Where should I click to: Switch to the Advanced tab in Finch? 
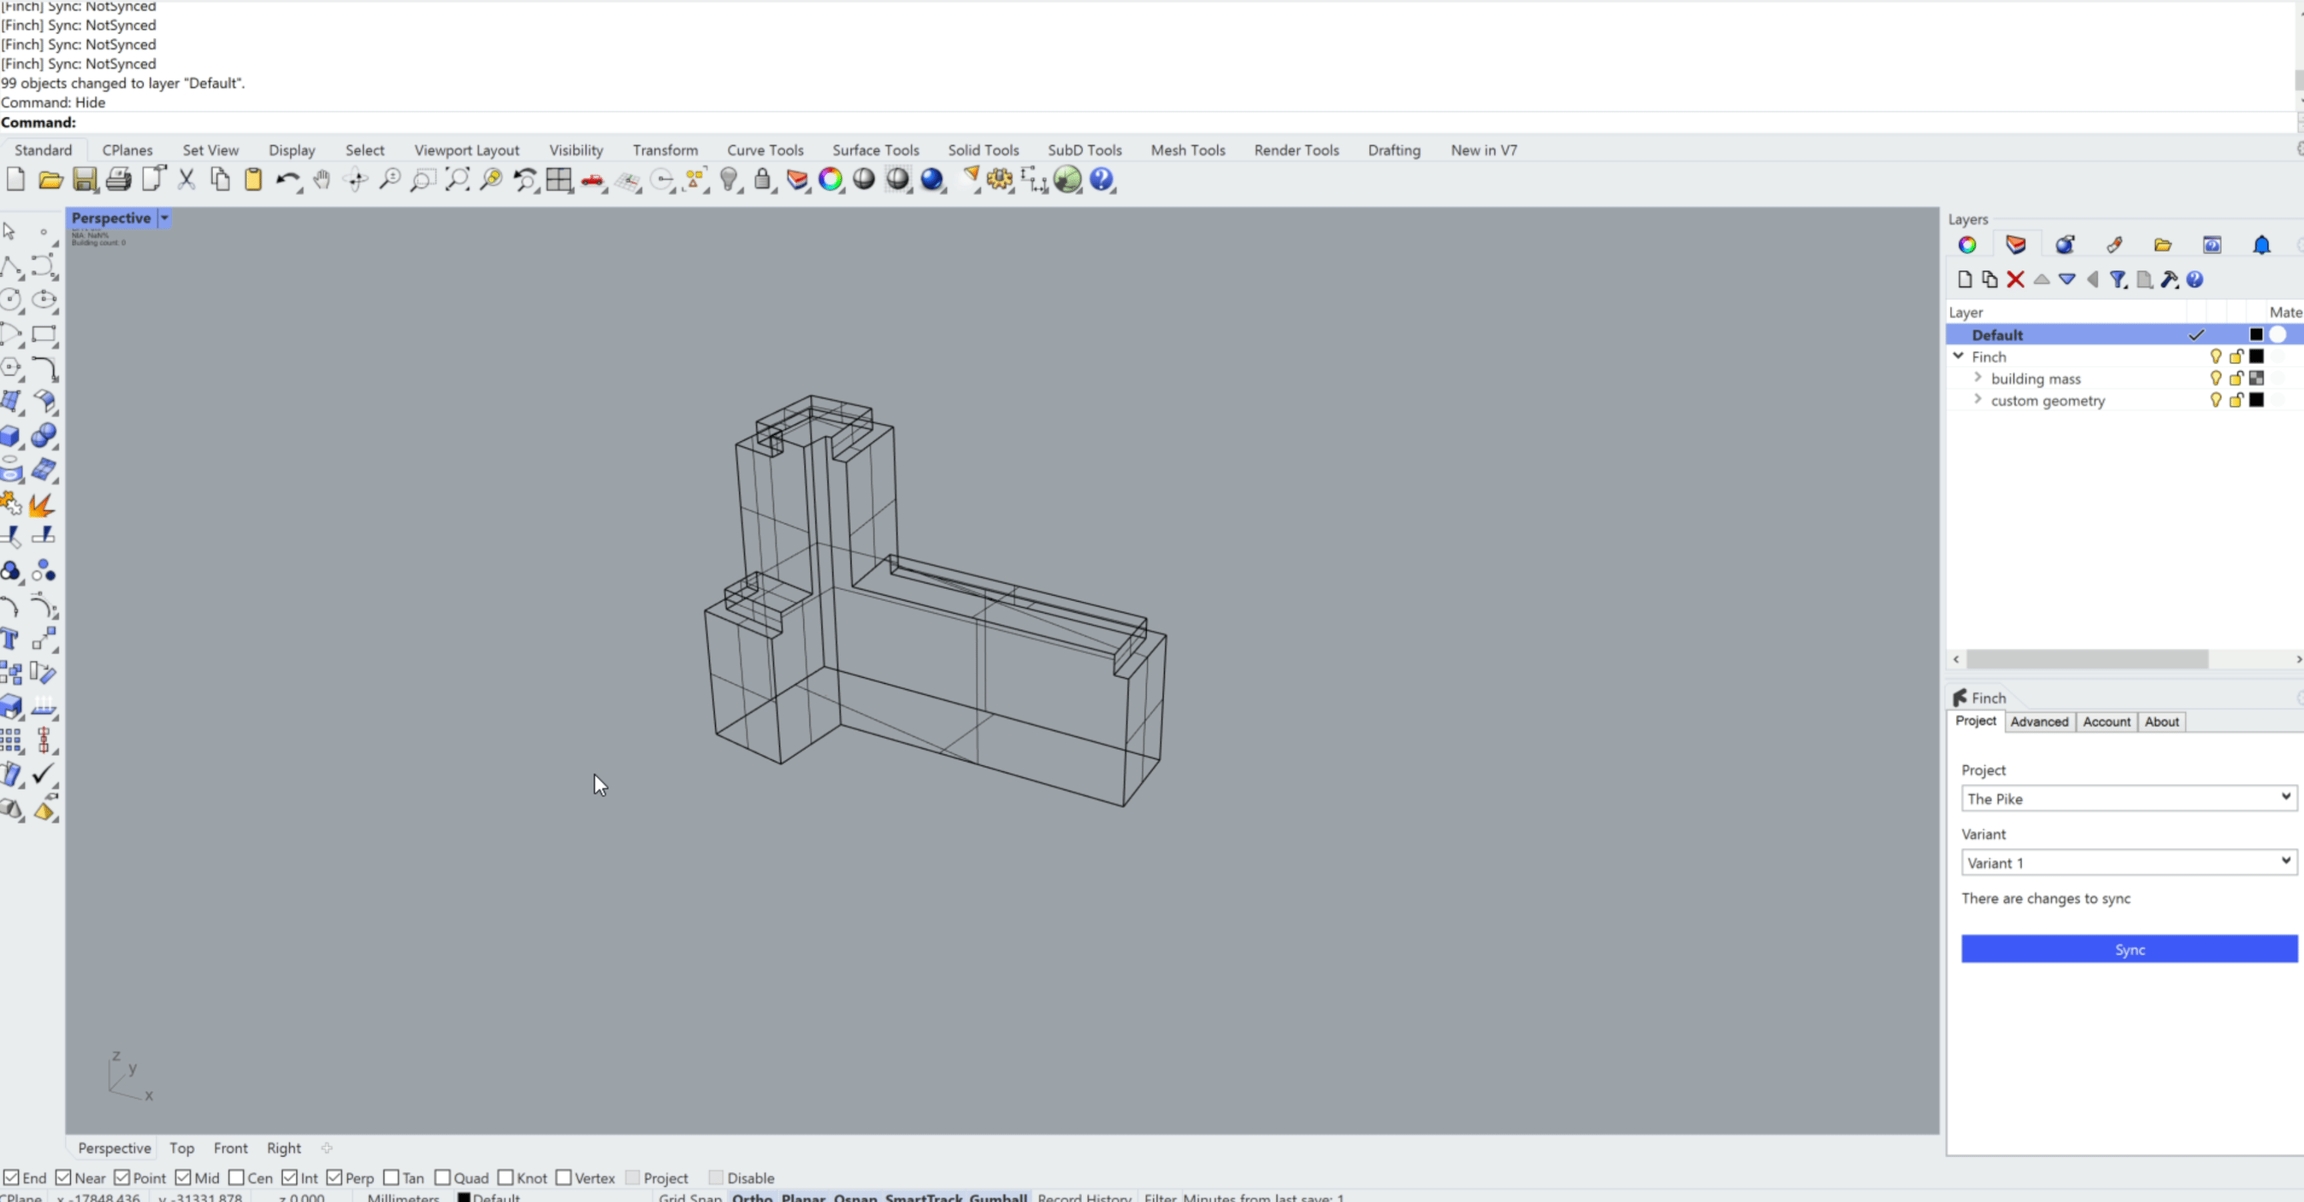click(2038, 722)
